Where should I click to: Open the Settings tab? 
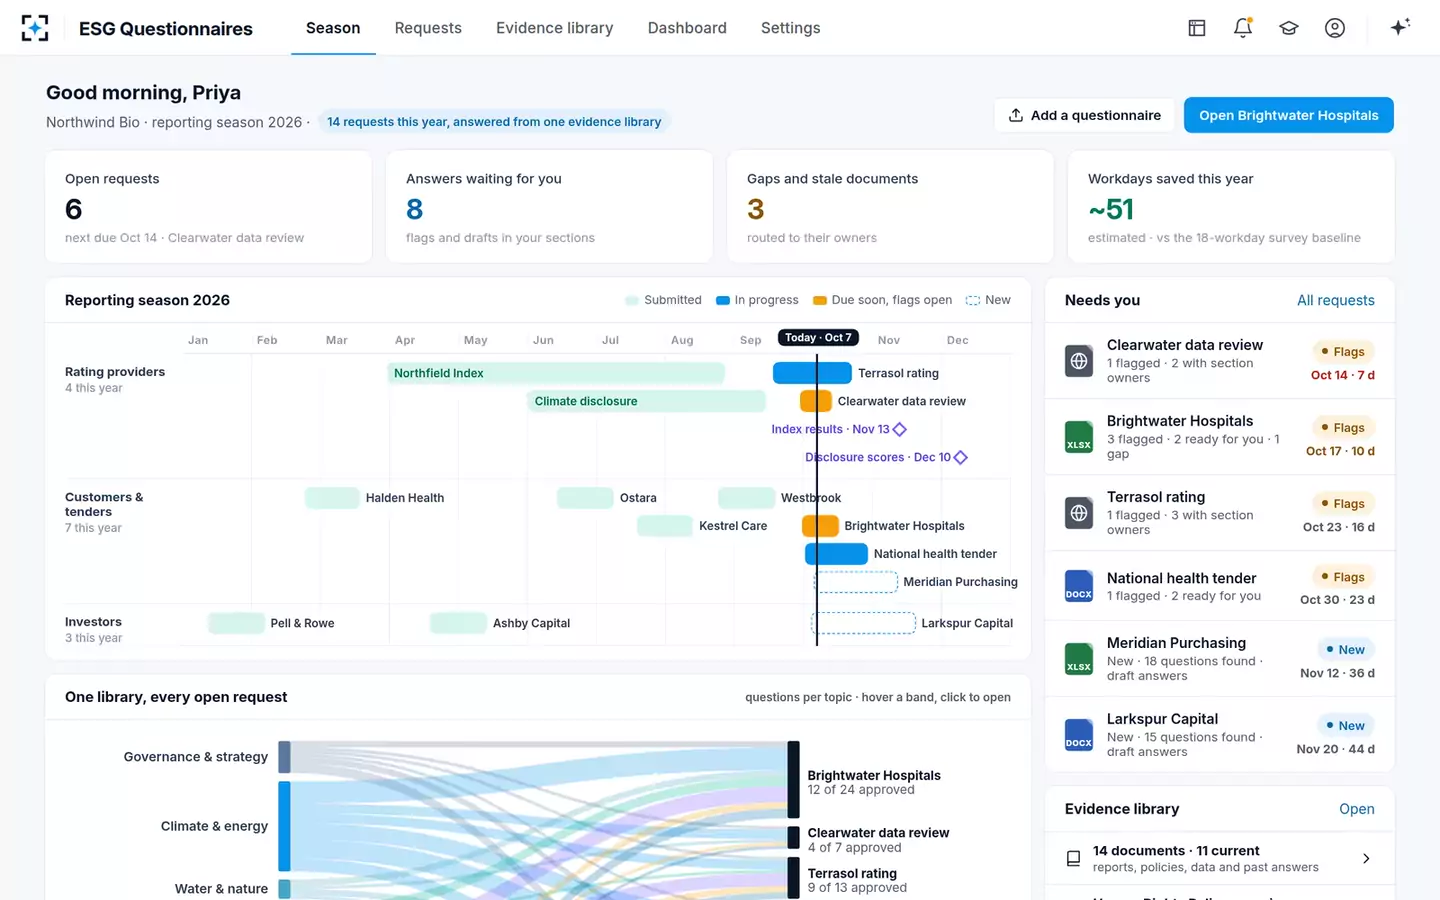(791, 28)
